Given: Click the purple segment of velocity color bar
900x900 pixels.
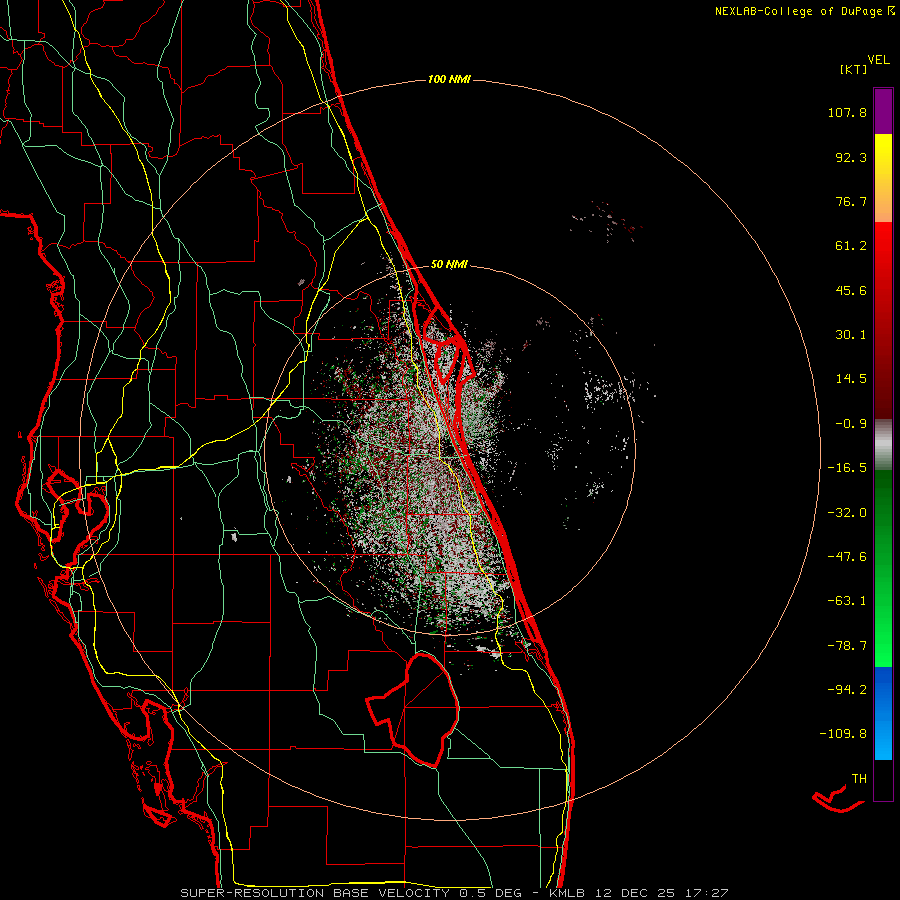Looking at the screenshot, I should click(883, 111).
